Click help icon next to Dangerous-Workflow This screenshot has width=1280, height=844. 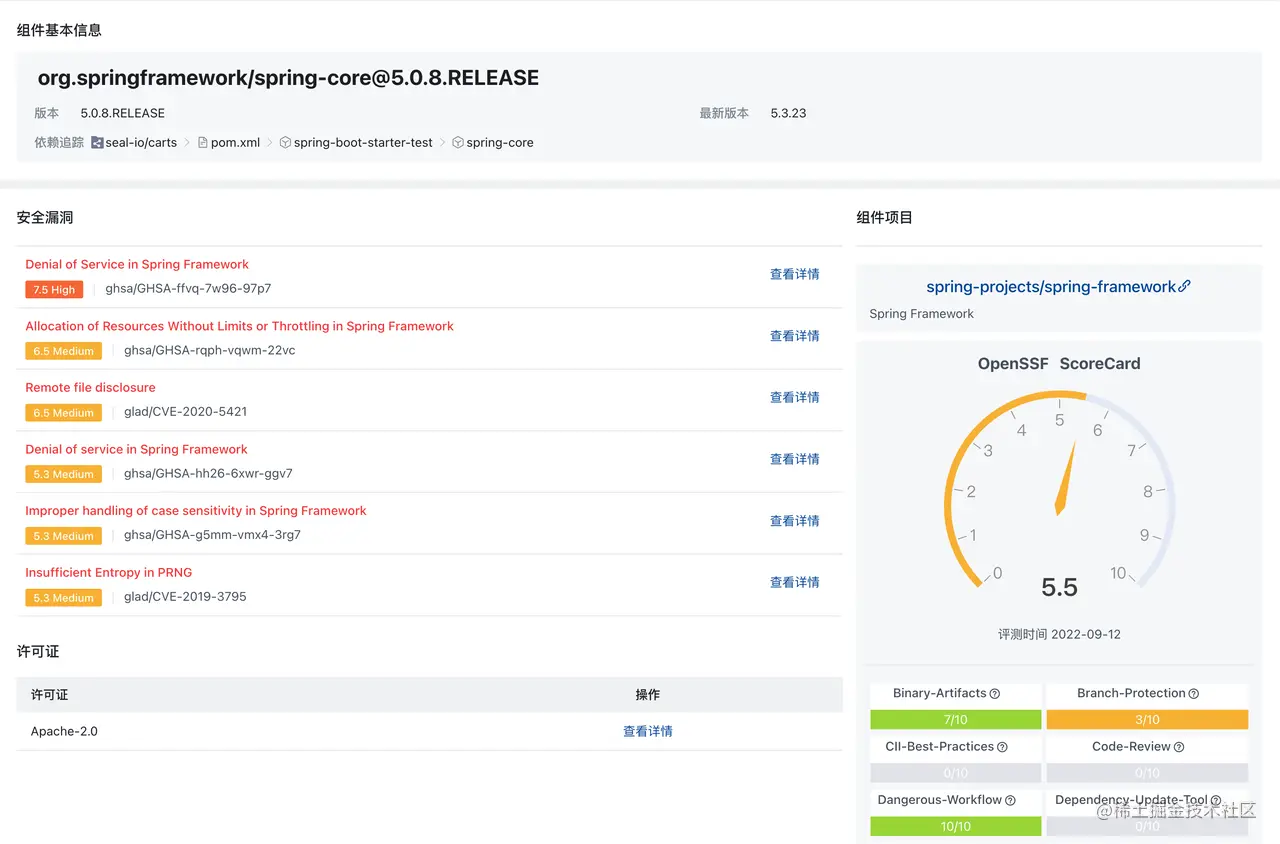[1010, 800]
